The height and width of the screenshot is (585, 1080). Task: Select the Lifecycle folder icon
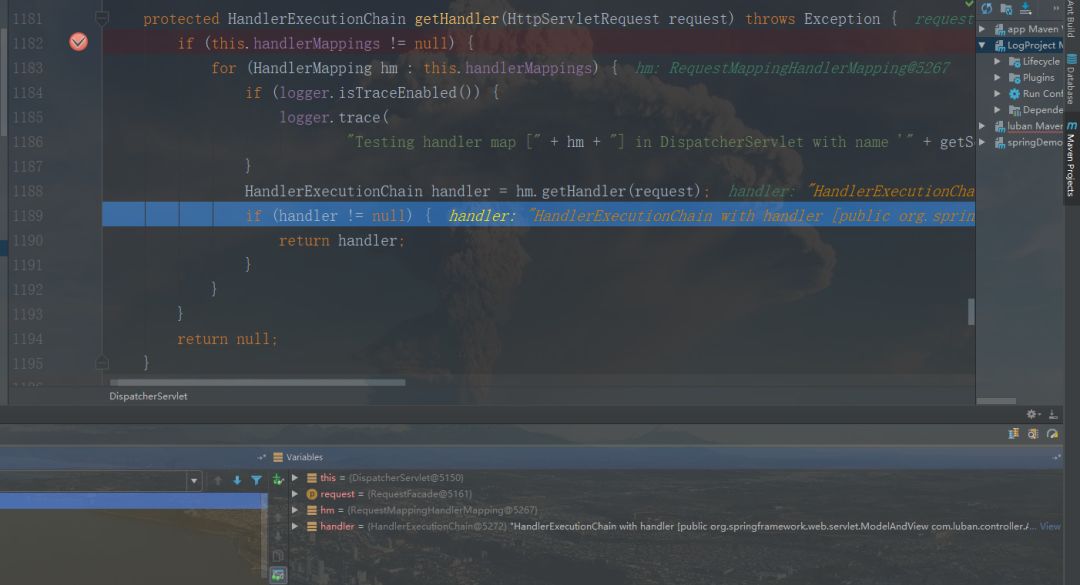pos(1014,61)
